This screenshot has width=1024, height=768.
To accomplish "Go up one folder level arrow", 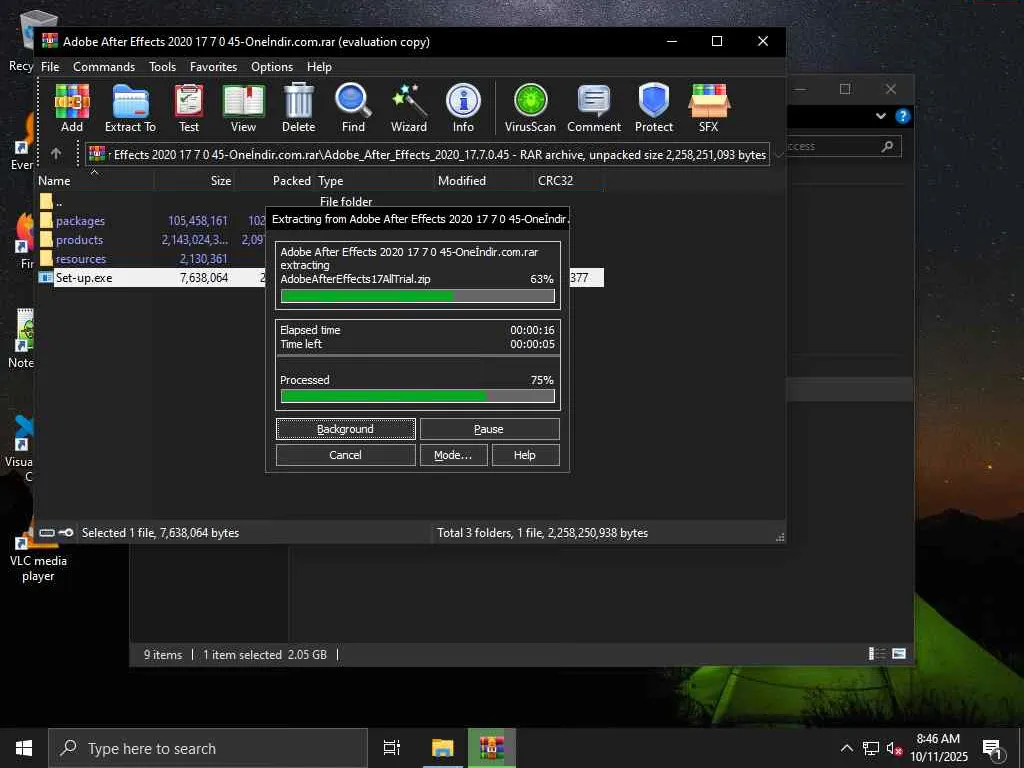I will (x=56, y=153).
